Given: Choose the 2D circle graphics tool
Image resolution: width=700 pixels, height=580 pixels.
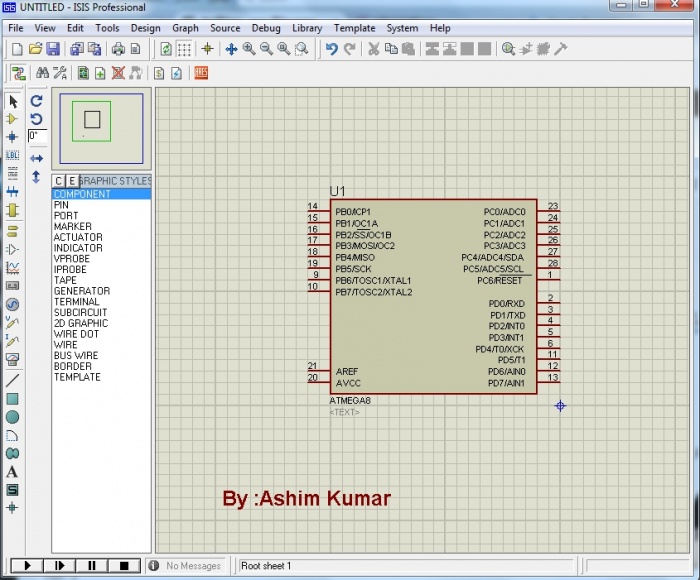Looking at the screenshot, I should click(13, 417).
